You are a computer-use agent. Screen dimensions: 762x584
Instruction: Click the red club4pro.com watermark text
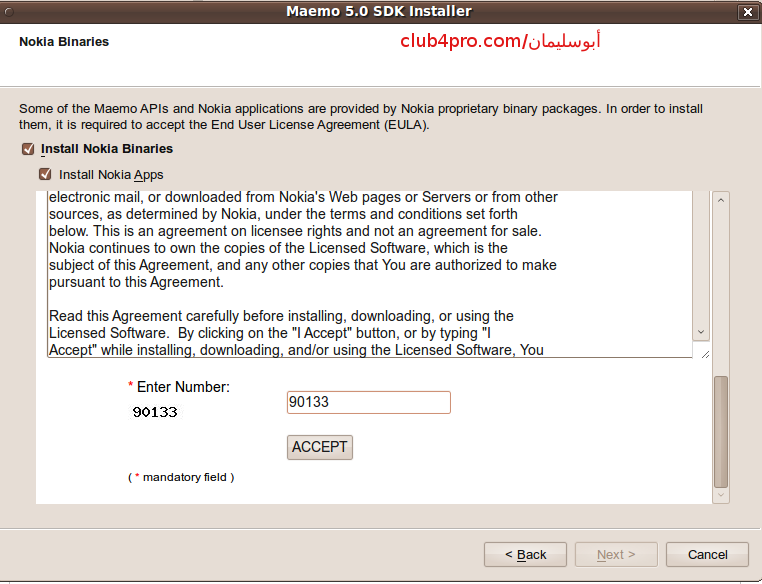pyautogui.click(x=500, y=41)
